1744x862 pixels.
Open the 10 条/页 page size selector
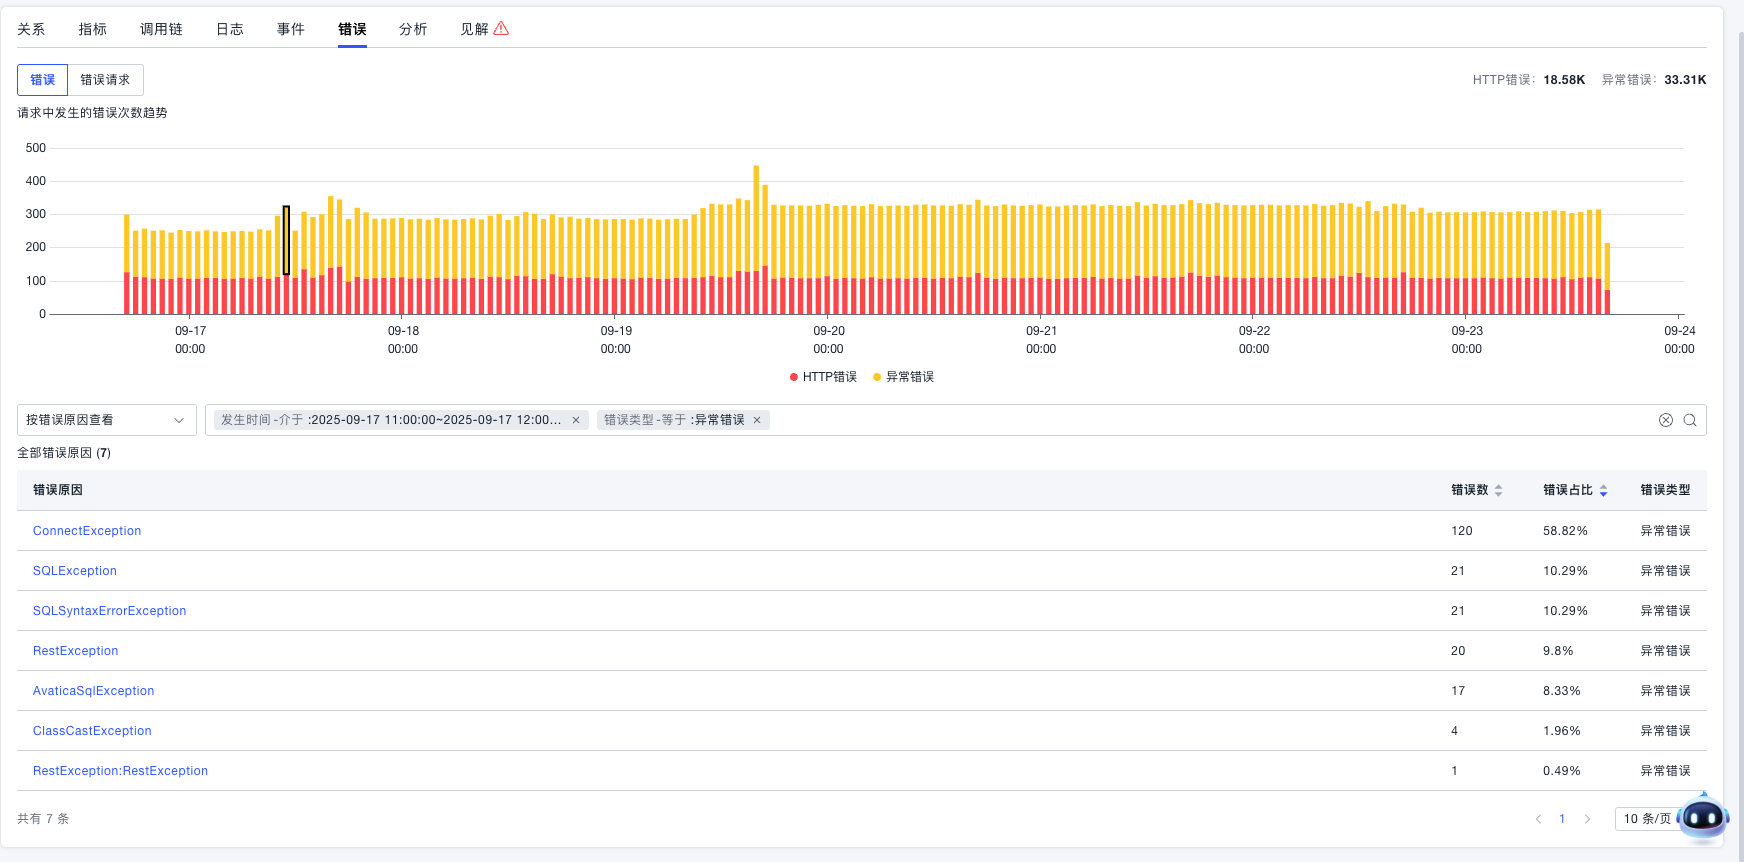tap(1646, 819)
